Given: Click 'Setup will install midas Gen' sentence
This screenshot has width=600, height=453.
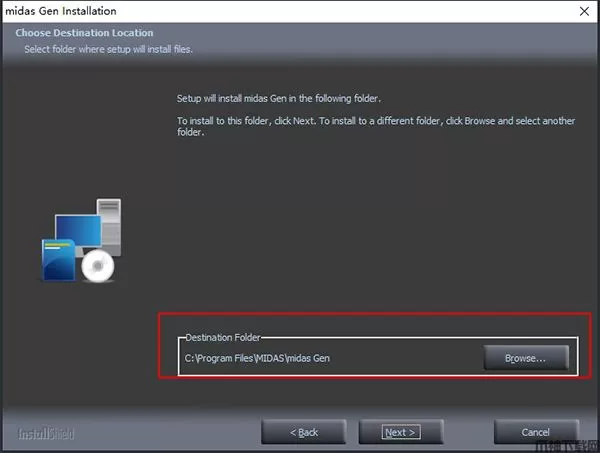Looking at the screenshot, I should 279,99.
